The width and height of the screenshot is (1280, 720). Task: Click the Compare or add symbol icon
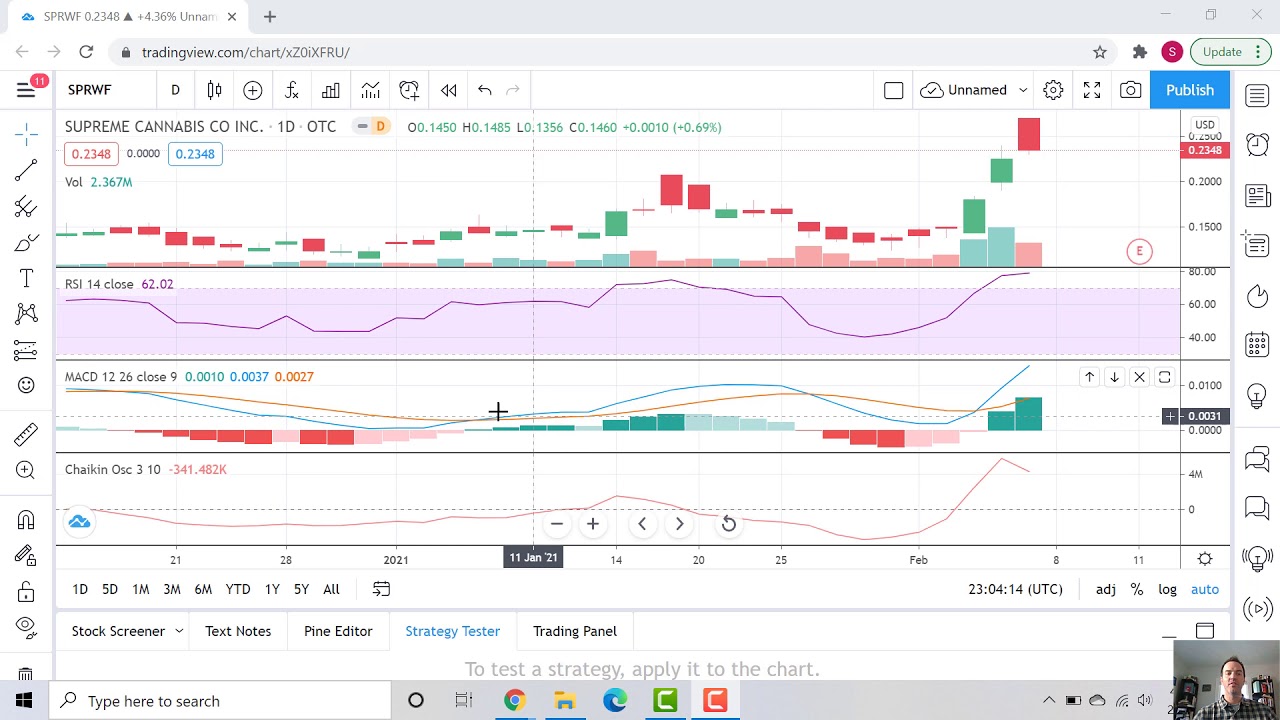click(252, 90)
